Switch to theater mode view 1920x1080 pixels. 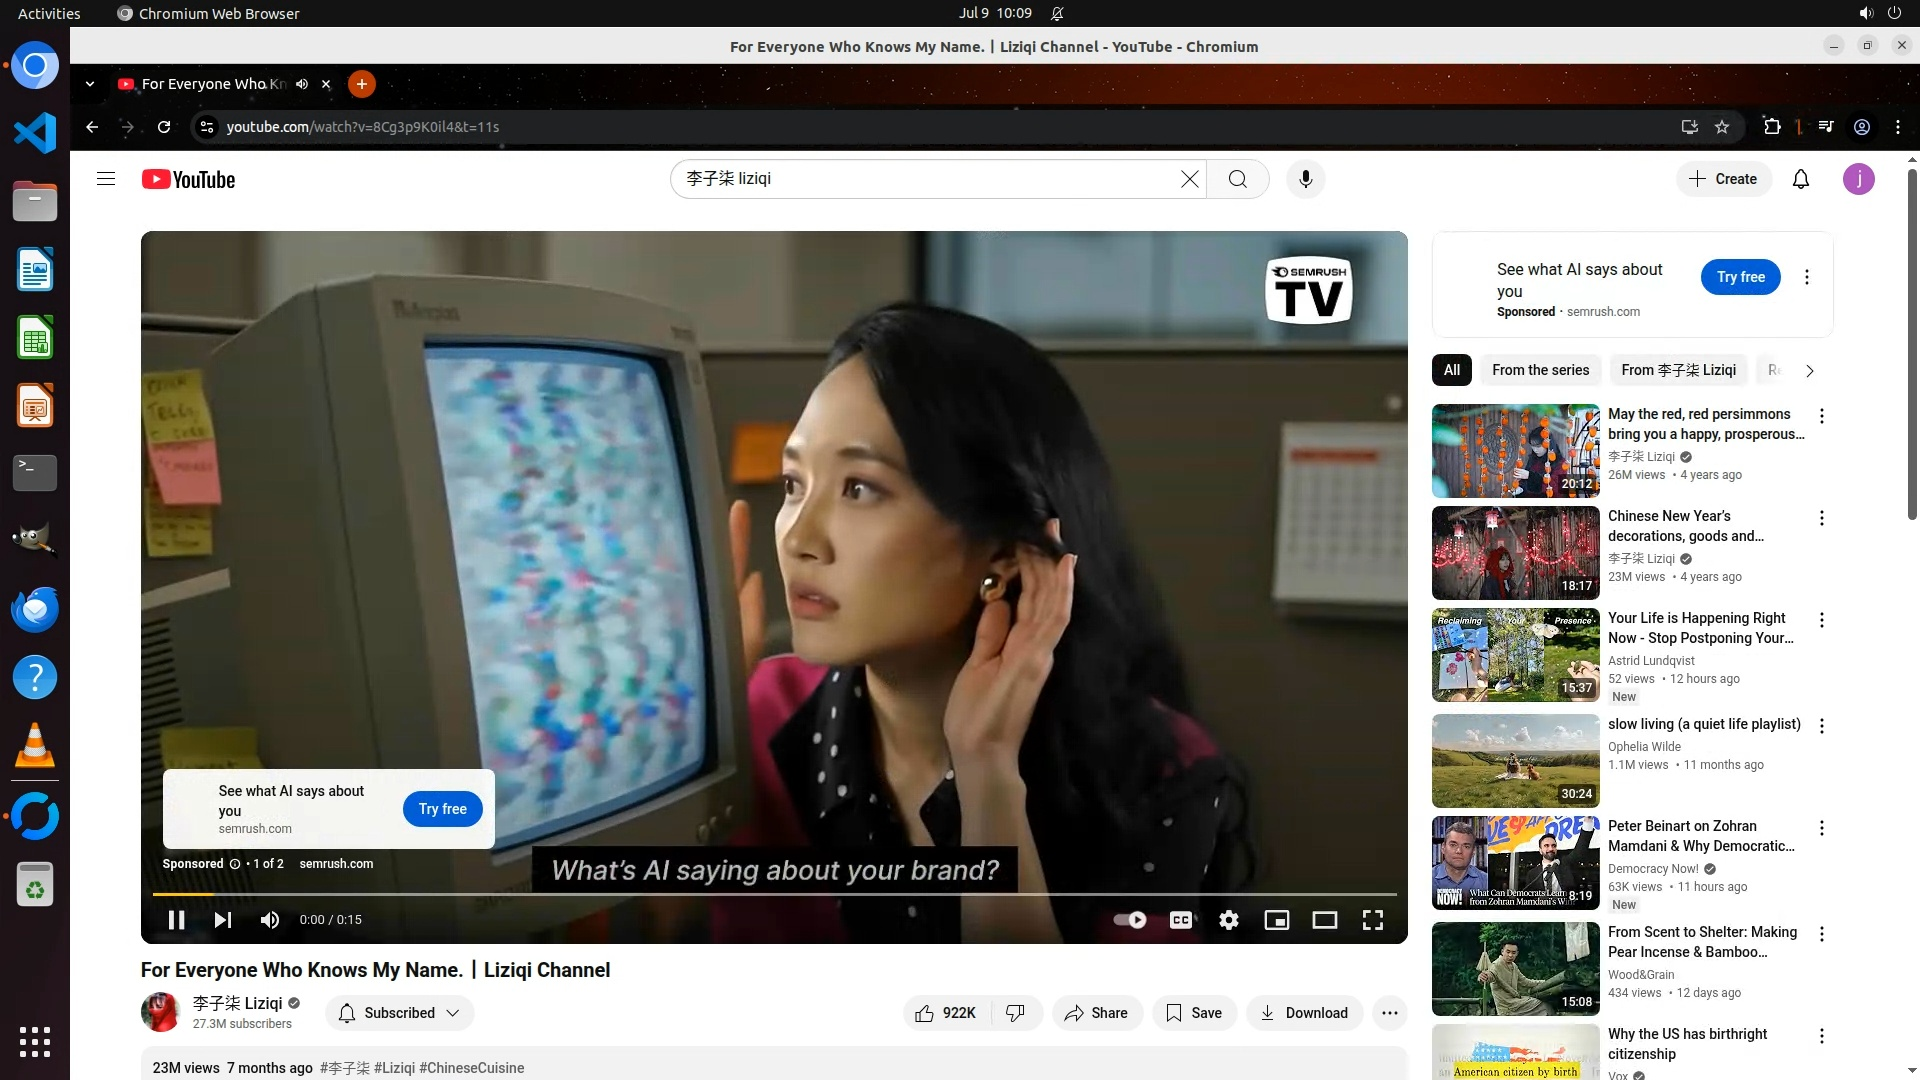[x=1325, y=920]
